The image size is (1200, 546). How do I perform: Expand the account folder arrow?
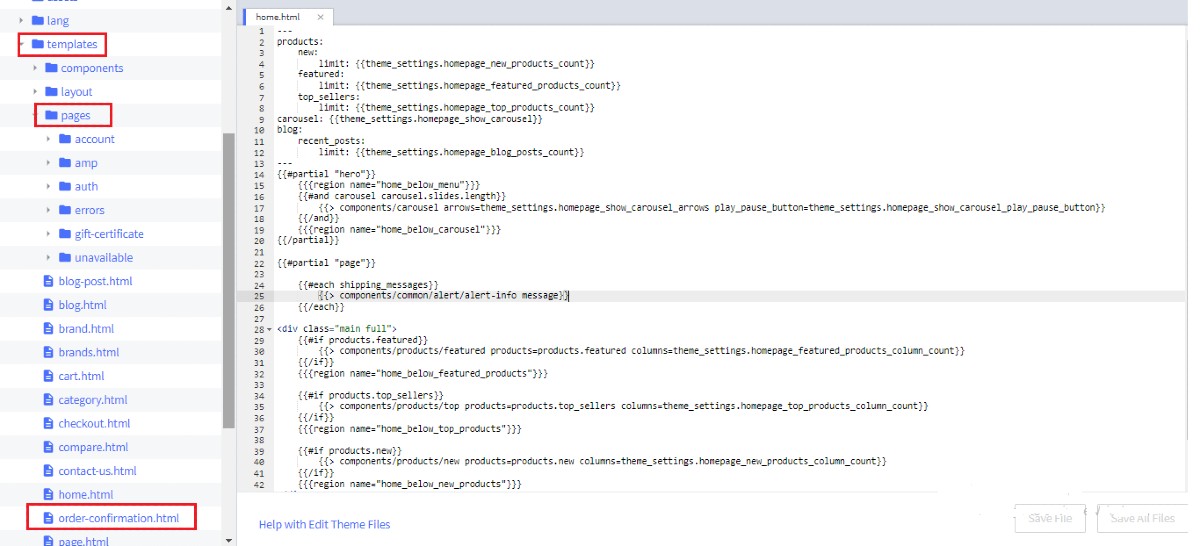49,139
